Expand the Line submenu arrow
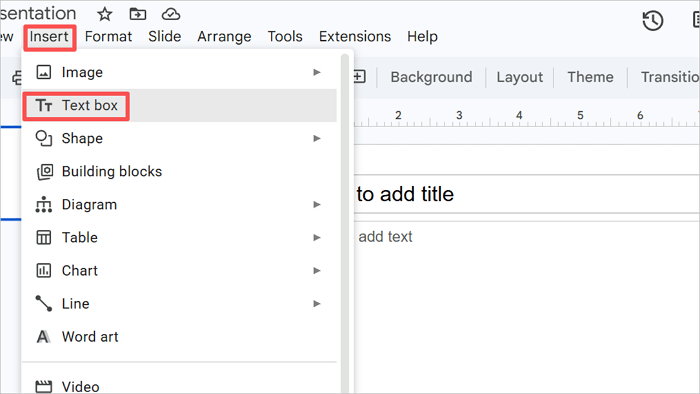 point(317,303)
